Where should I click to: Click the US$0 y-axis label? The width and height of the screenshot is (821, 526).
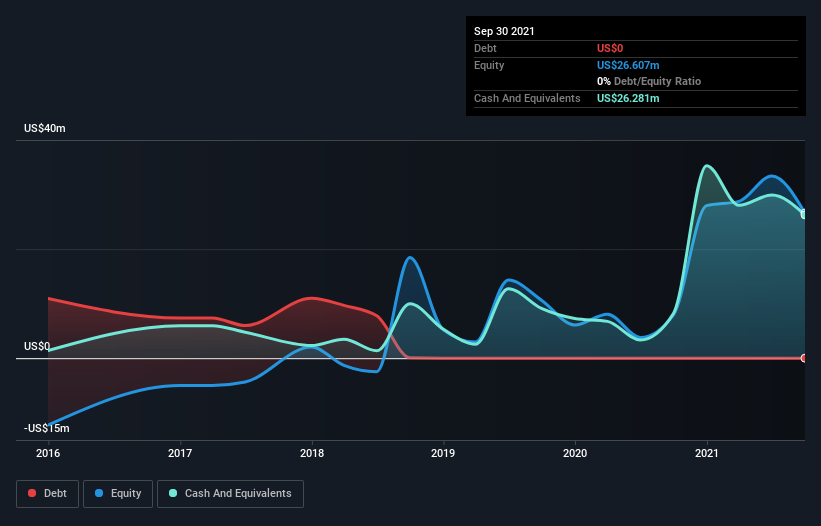pos(38,346)
